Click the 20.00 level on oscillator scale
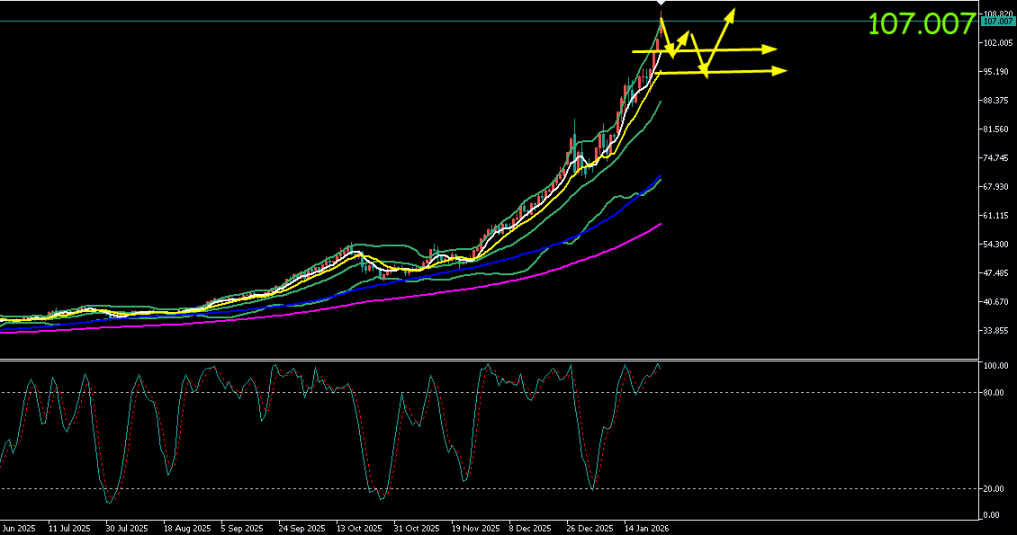The image size is (1017, 535). coord(994,489)
